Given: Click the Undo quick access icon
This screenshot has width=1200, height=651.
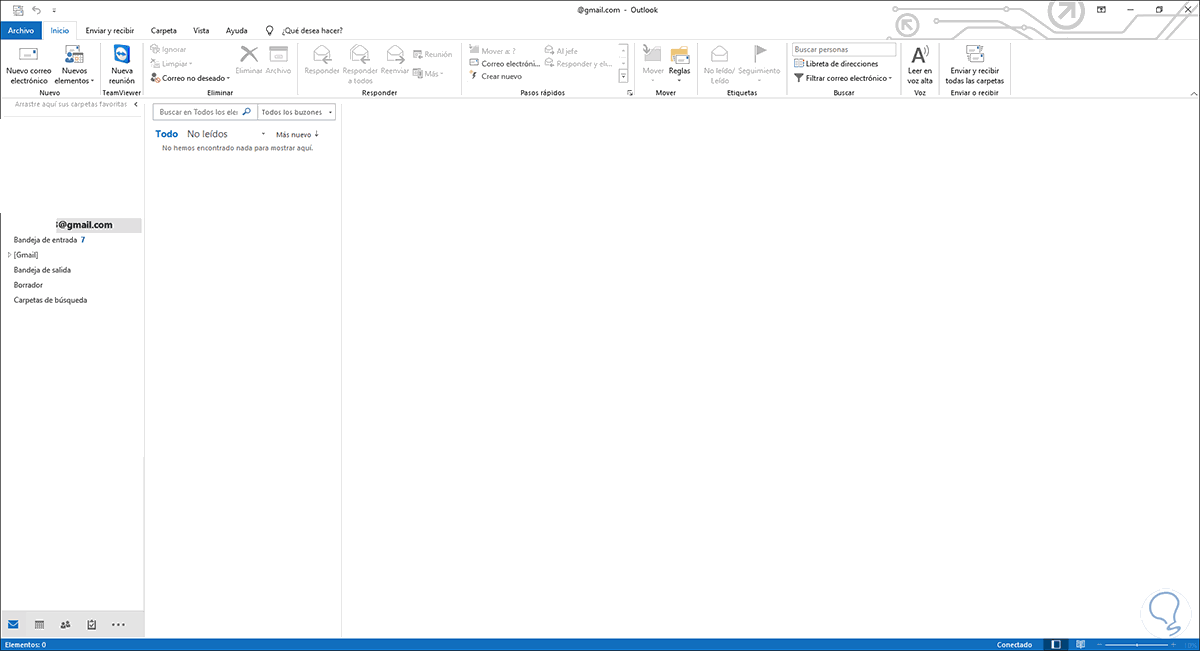Looking at the screenshot, I should point(36,9).
